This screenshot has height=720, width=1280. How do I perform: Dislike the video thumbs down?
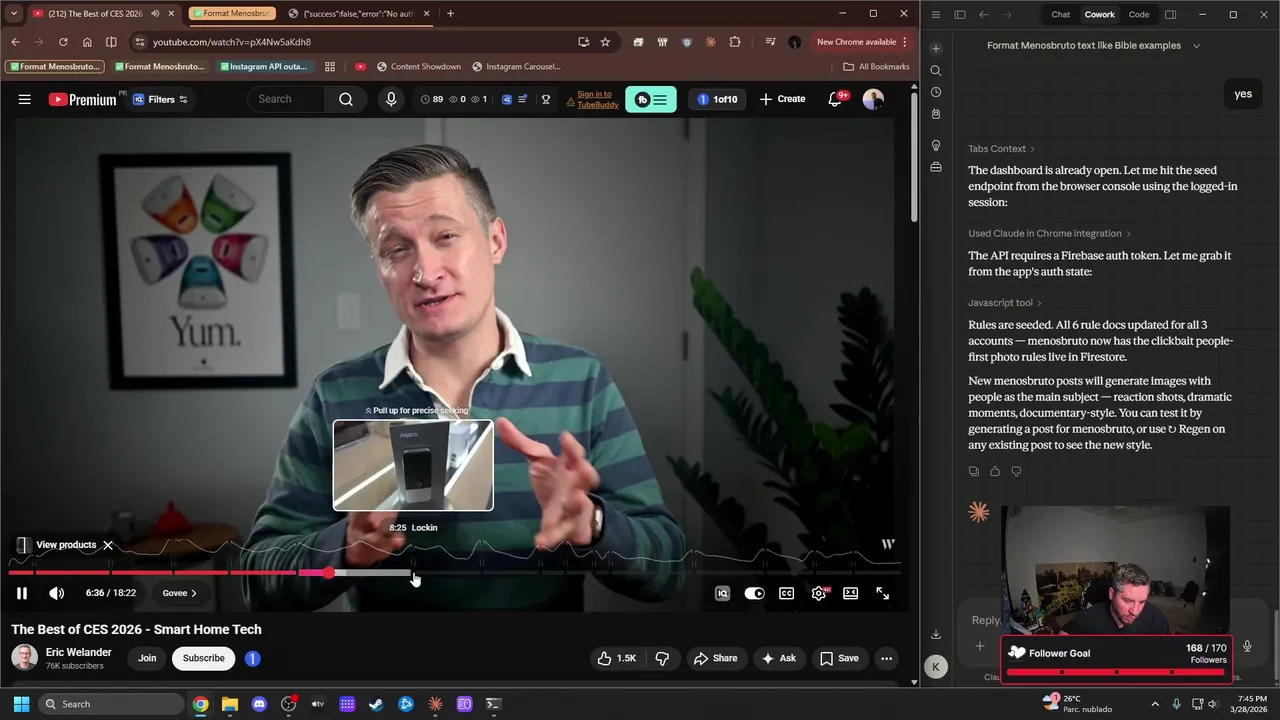pos(662,658)
